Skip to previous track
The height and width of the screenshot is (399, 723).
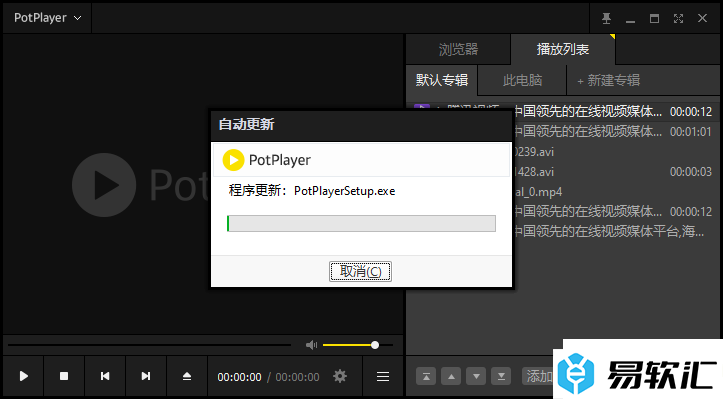click(x=105, y=376)
